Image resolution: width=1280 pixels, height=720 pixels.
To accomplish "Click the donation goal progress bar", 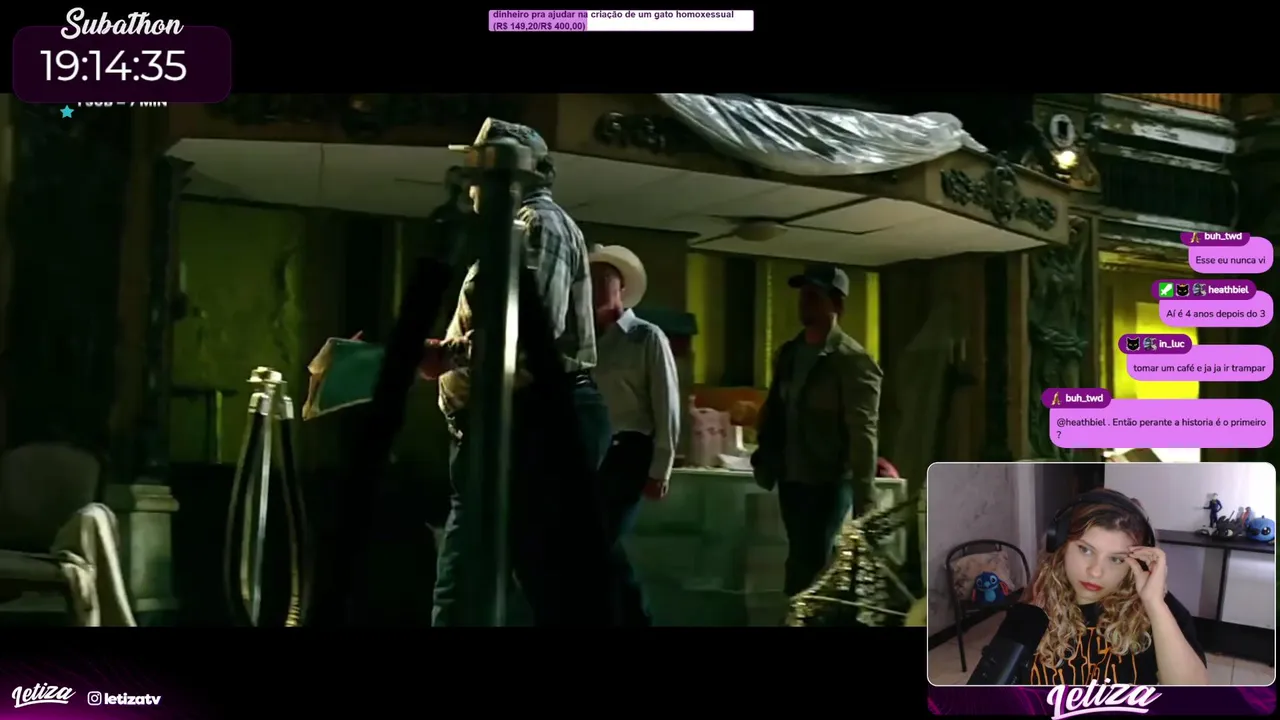I will 621,20.
